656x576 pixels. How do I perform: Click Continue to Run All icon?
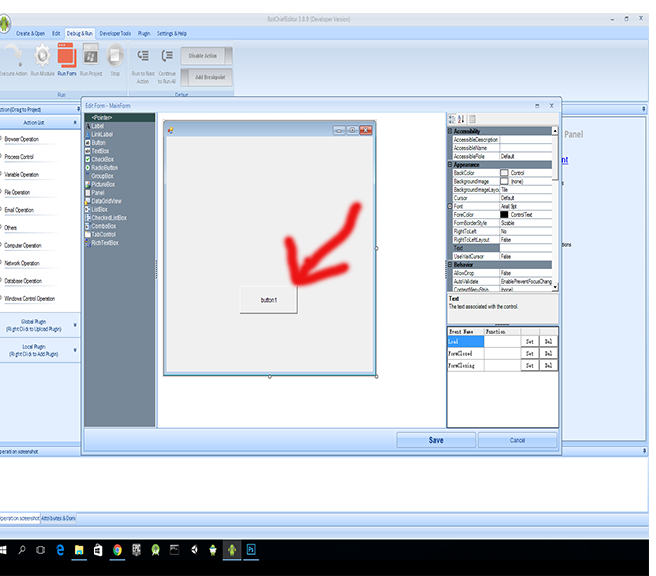[x=167, y=58]
